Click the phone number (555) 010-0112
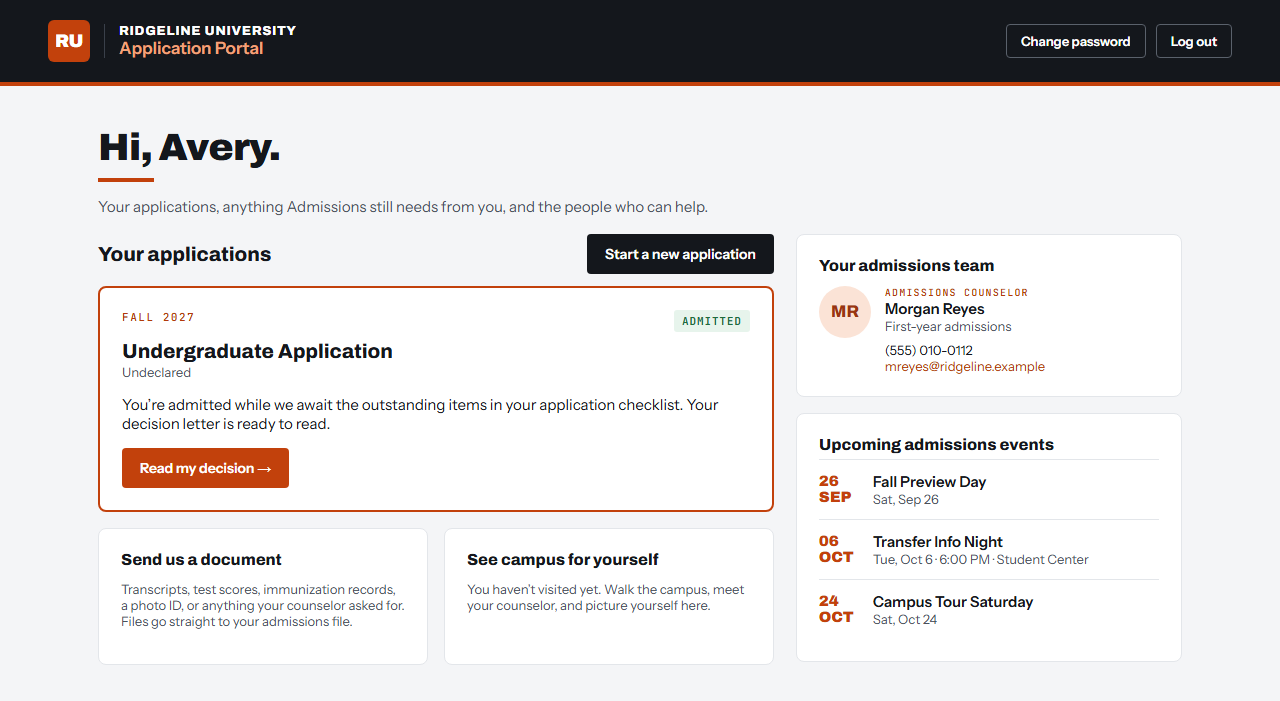 [x=929, y=350]
